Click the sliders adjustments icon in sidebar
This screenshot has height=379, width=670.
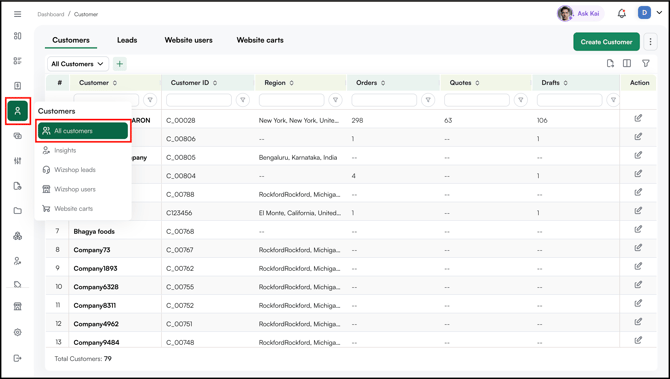pyautogui.click(x=18, y=161)
